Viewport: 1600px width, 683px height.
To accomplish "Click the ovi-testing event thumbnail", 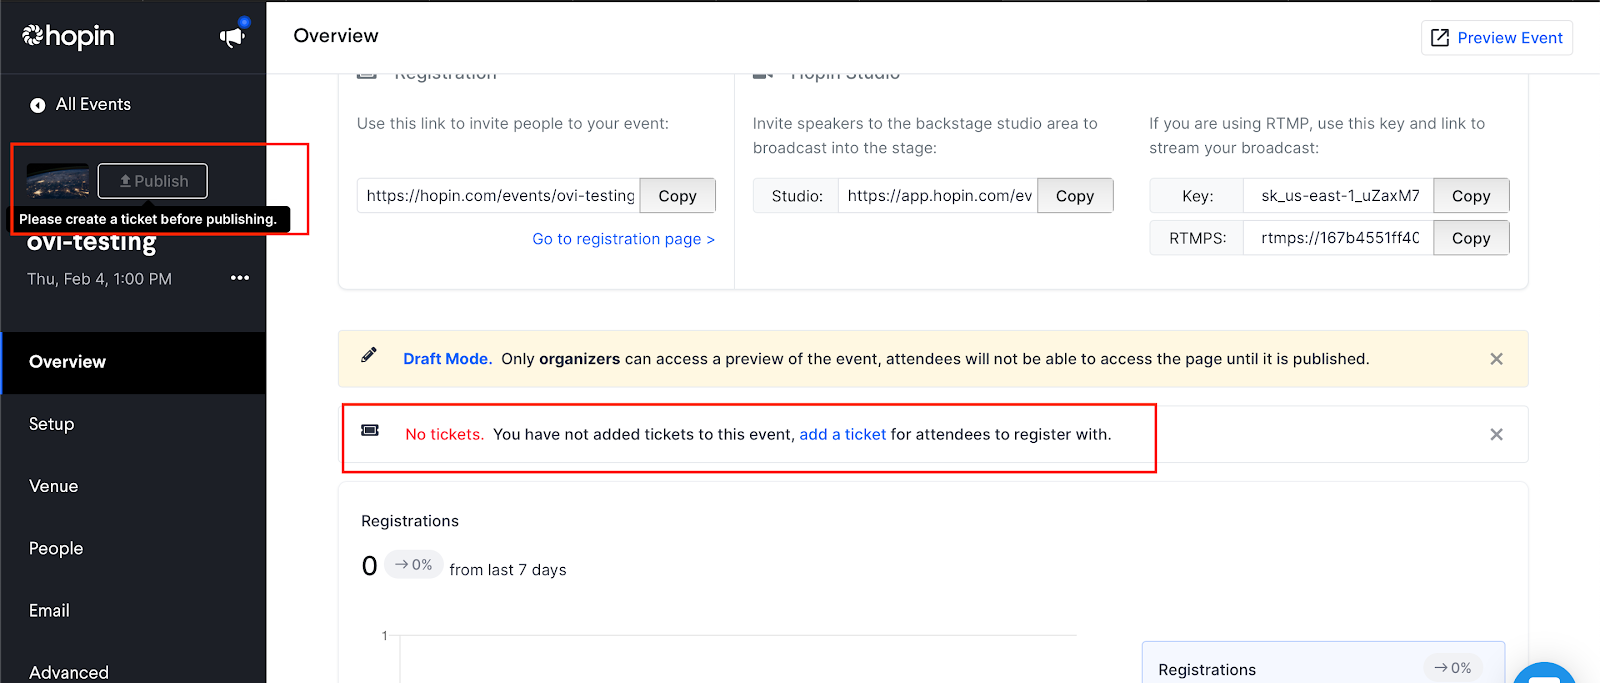I will click(58, 181).
